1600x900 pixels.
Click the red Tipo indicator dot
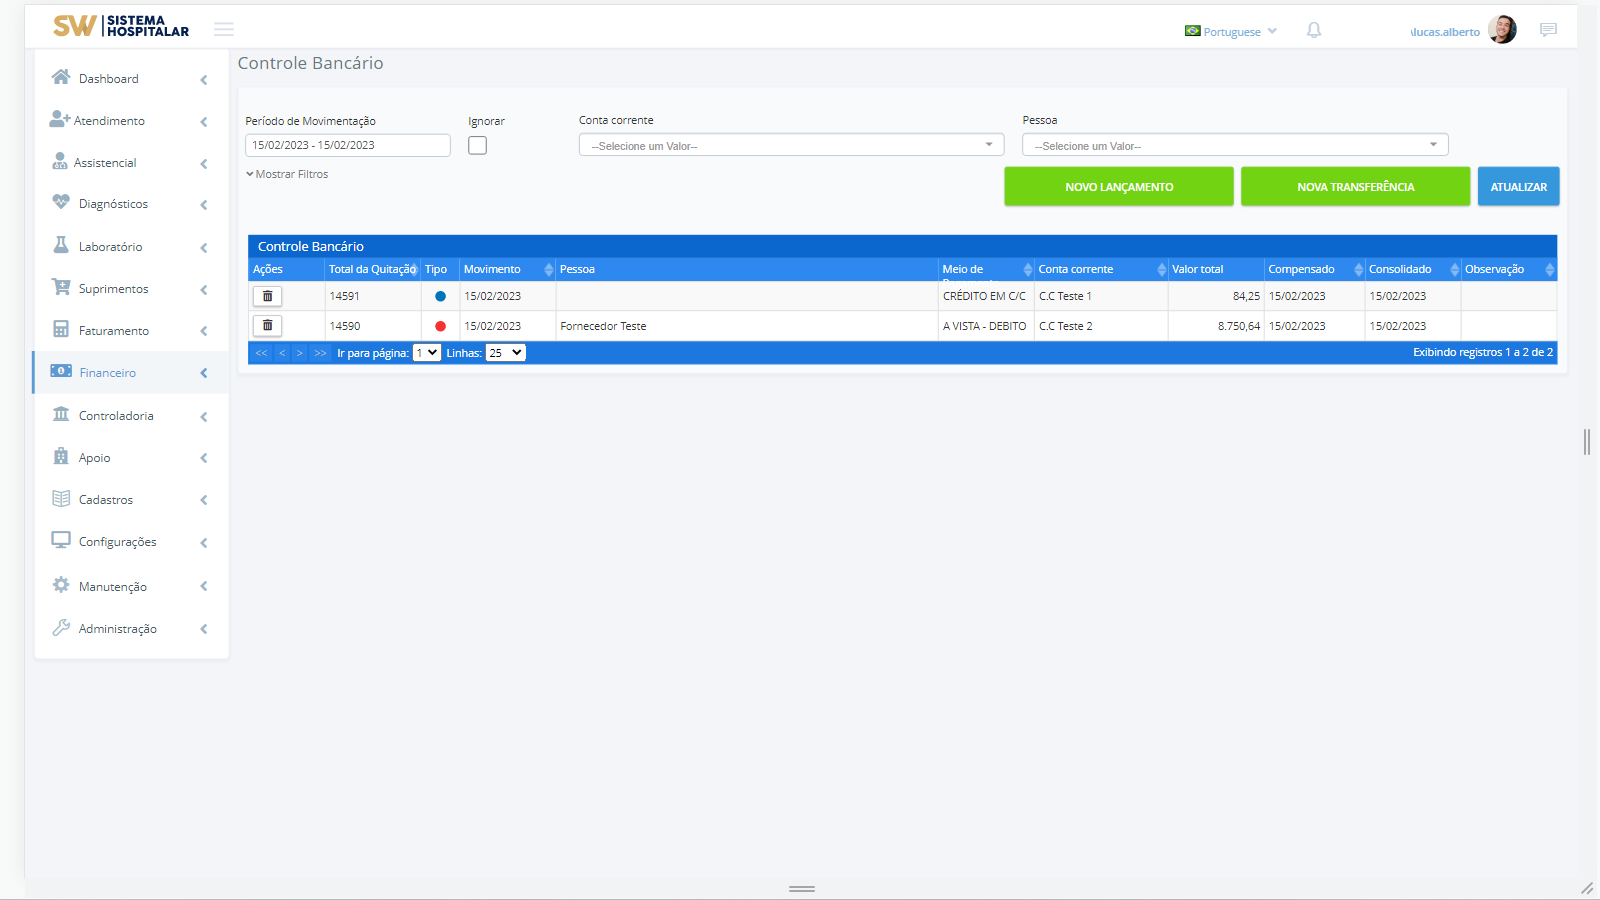click(440, 326)
